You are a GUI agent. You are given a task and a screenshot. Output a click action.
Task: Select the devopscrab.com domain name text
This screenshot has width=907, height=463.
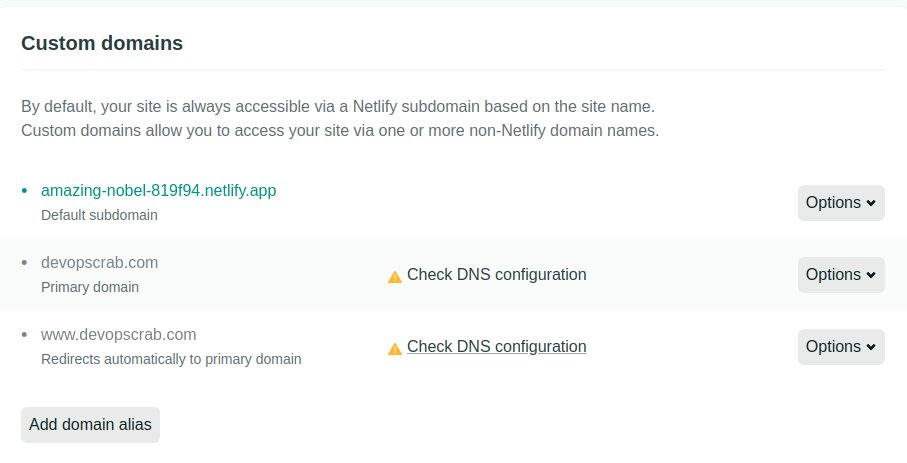(99, 263)
